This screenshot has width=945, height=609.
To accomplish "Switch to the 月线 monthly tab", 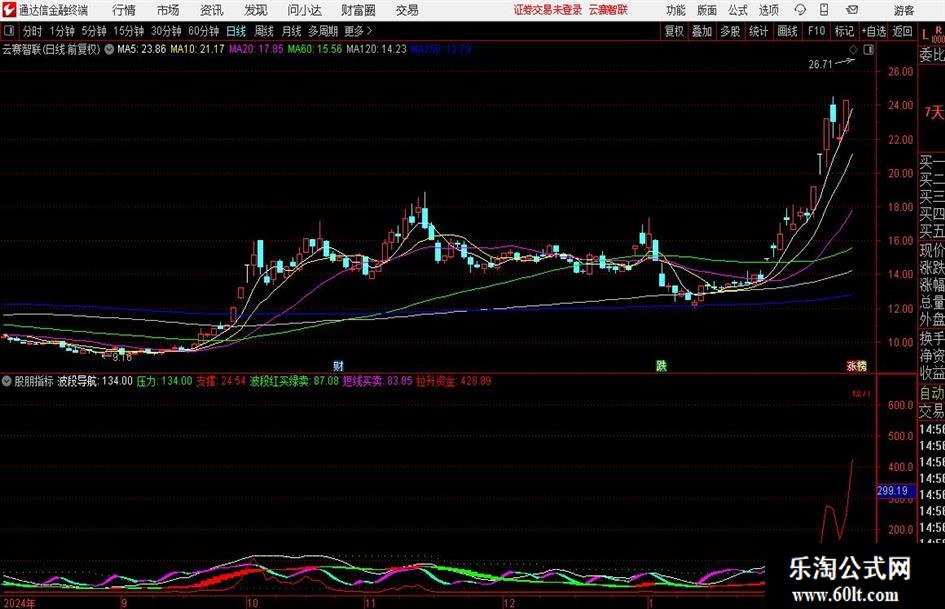I will coord(291,31).
